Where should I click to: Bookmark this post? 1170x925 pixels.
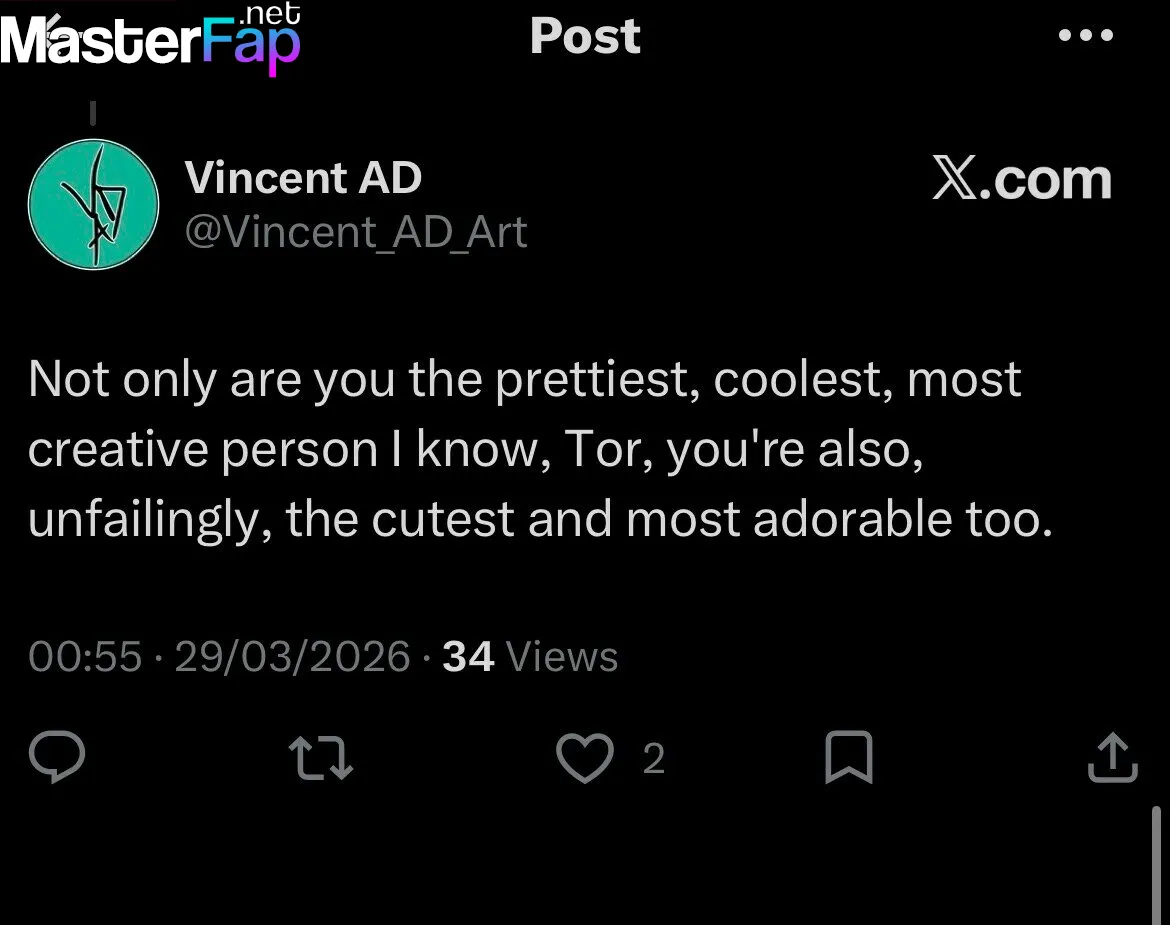[849, 759]
